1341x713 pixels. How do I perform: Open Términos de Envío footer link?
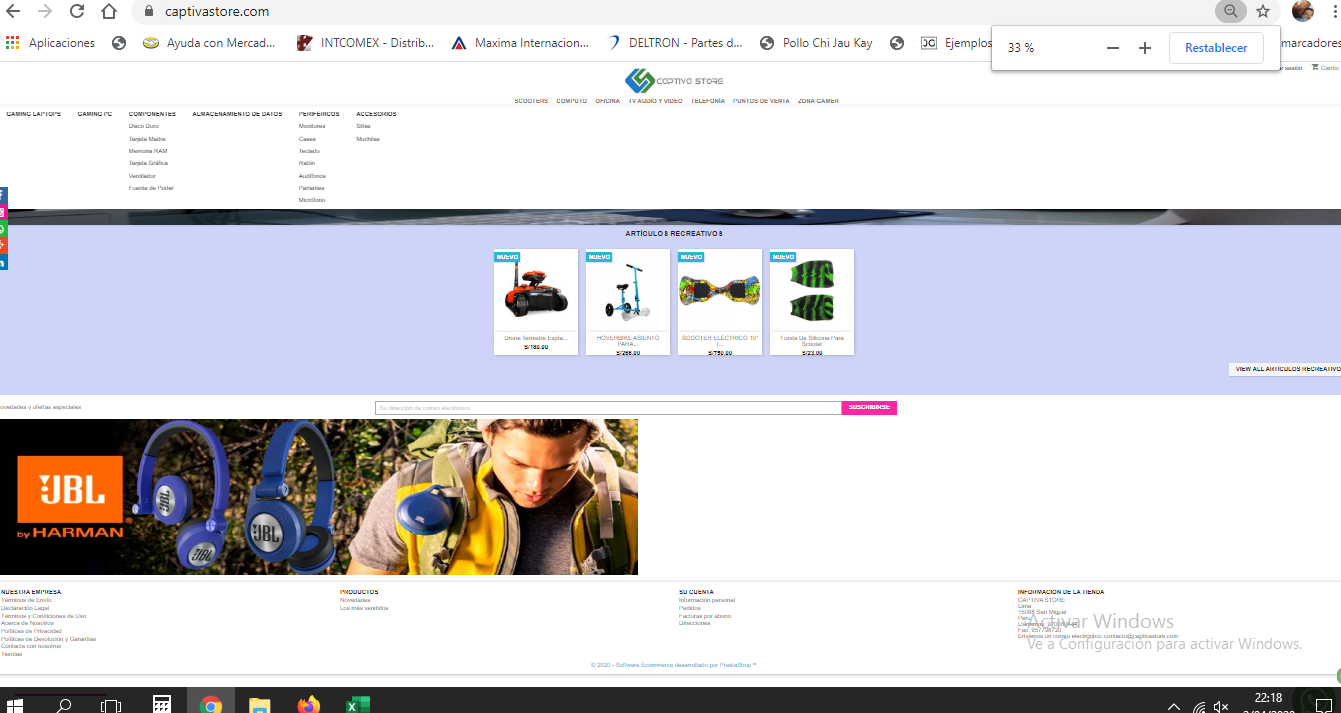click(x=26, y=600)
